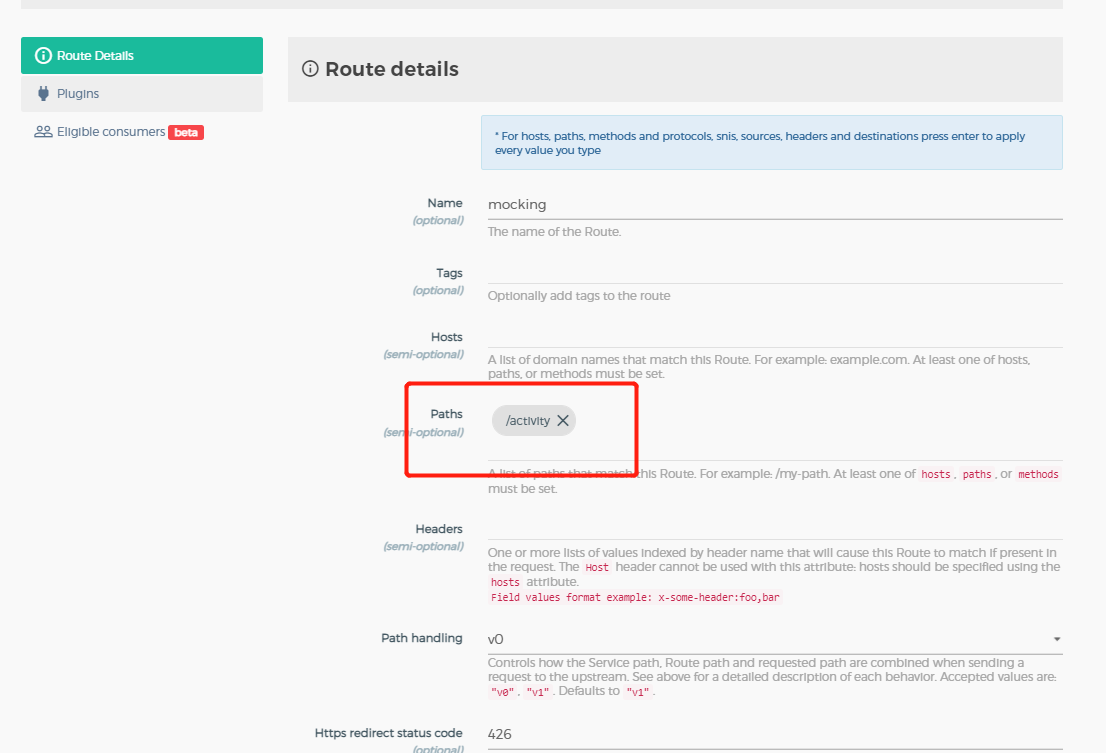
Task: Click the Https redirect status code field
Action: [x=774, y=734]
